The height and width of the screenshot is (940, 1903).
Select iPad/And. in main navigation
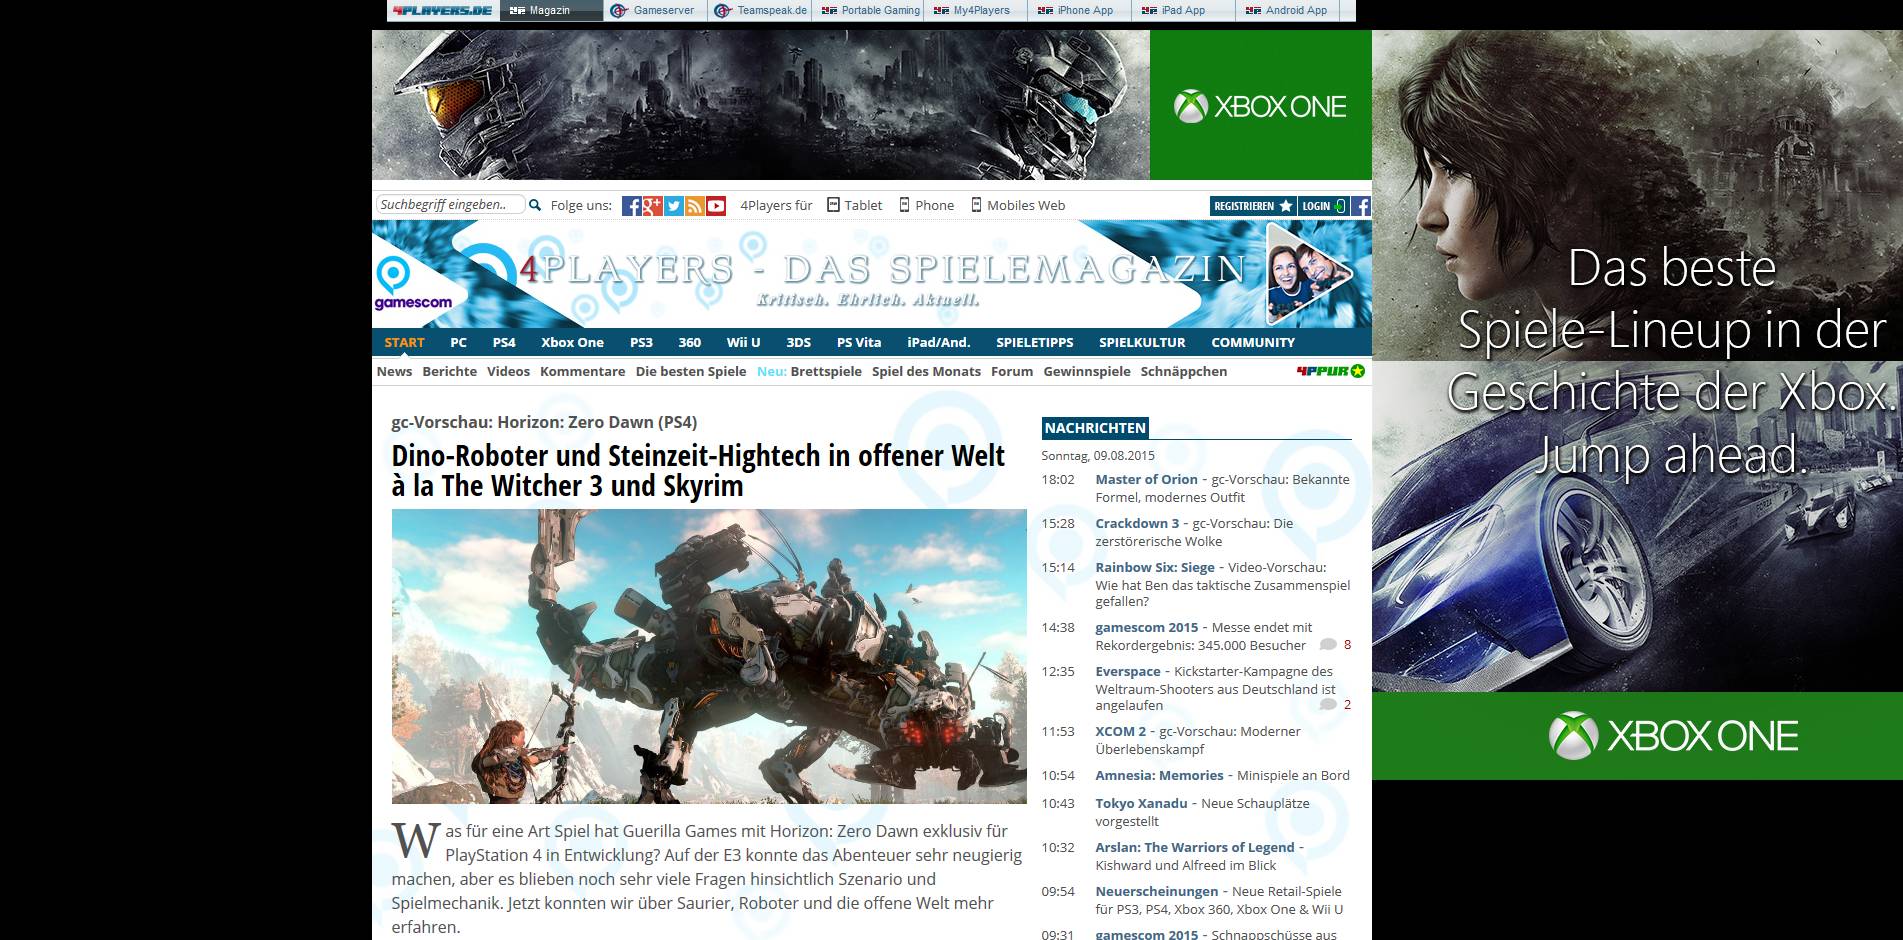[938, 342]
